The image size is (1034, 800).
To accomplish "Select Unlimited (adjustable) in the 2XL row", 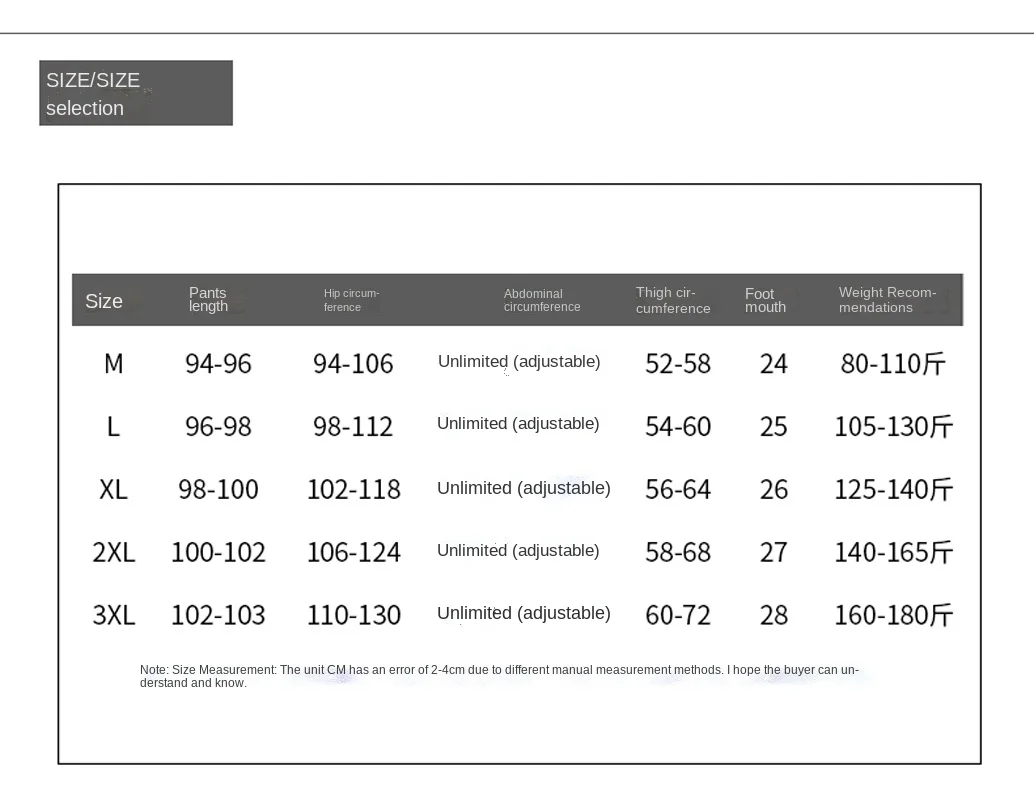I will (x=518, y=551).
